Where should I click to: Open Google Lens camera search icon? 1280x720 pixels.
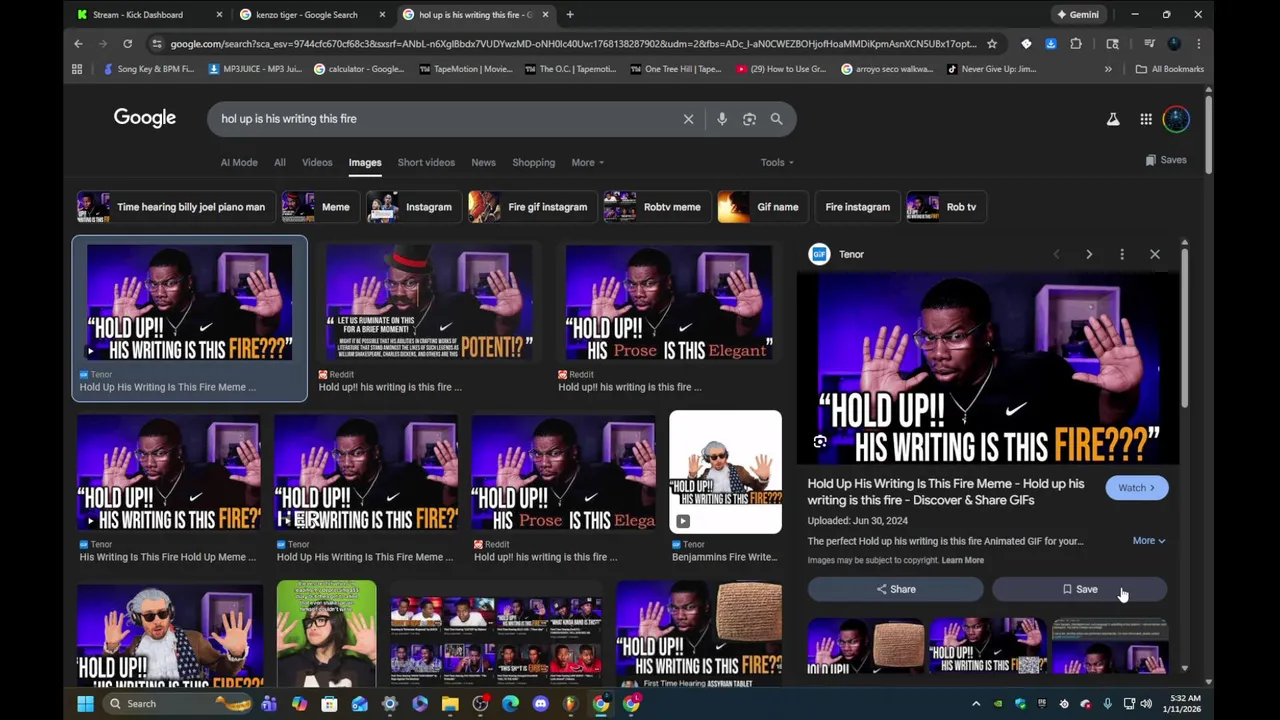click(x=749, y=119)
